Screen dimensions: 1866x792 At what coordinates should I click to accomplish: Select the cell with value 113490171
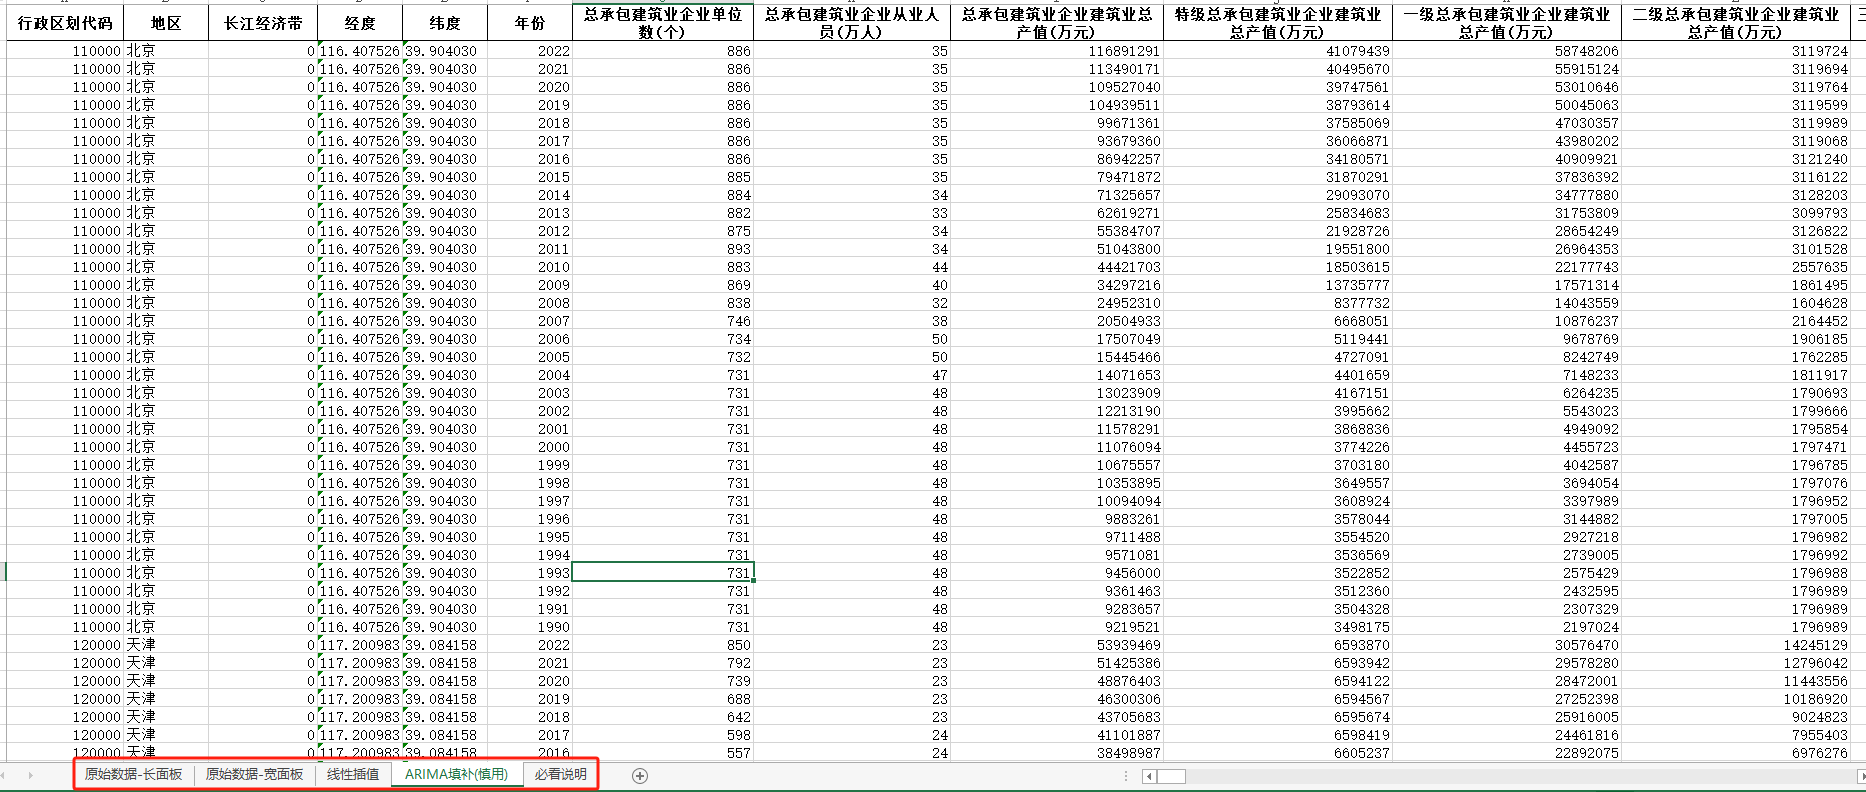pos(1057,69)
